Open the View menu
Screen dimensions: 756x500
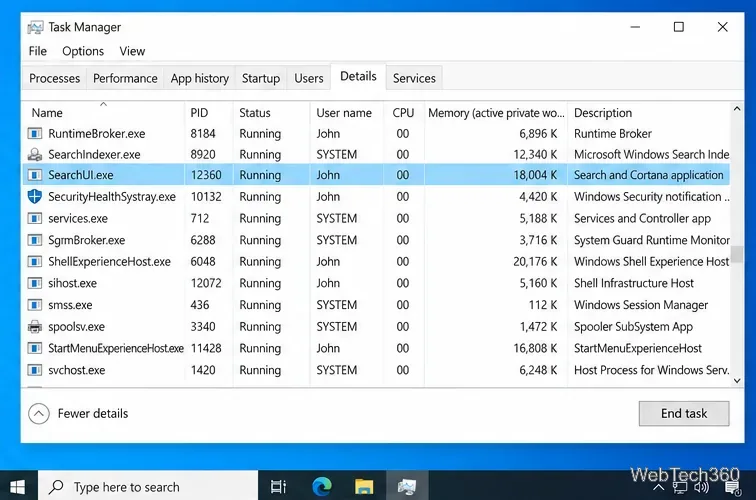point(132,51)
